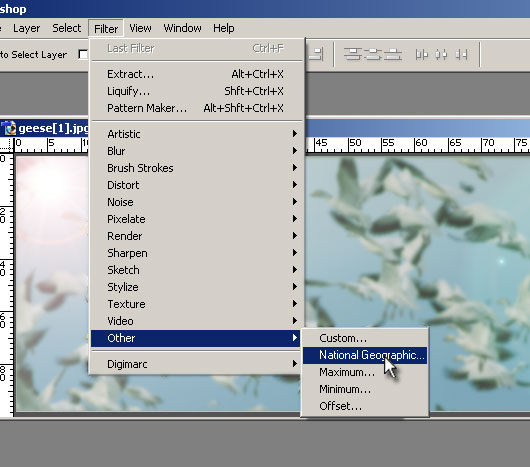Open the Window menu
530x467 pixels.
(183, 28)
